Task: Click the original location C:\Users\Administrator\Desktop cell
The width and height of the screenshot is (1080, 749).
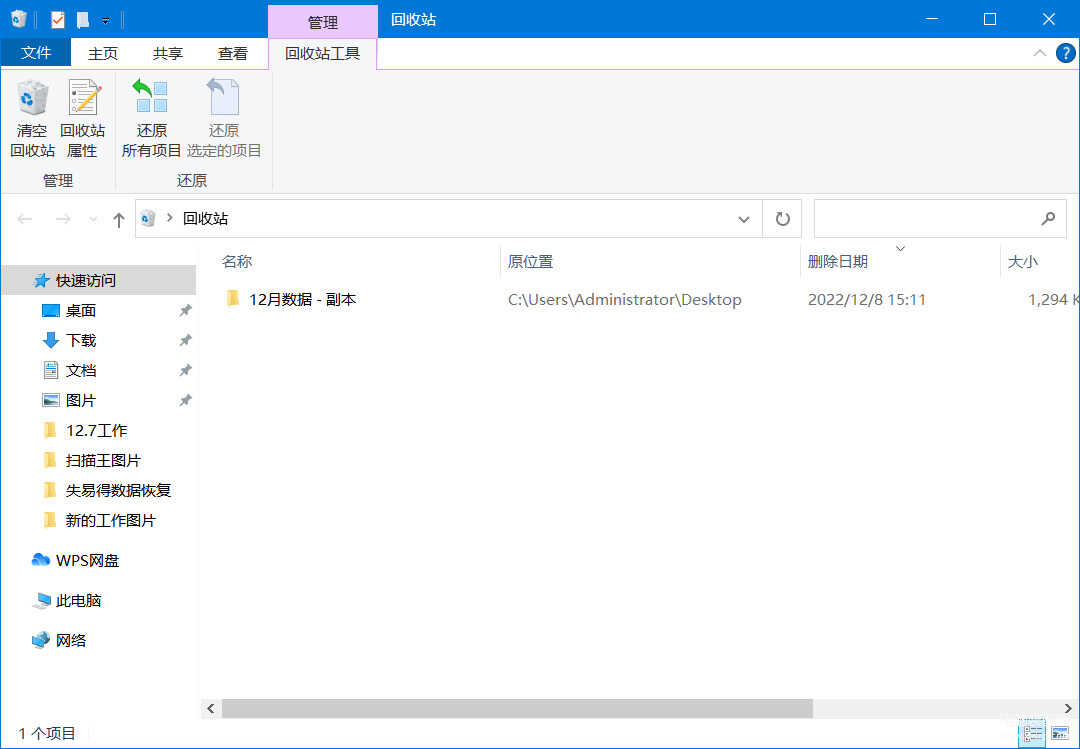Action: (x=625, y=300)
